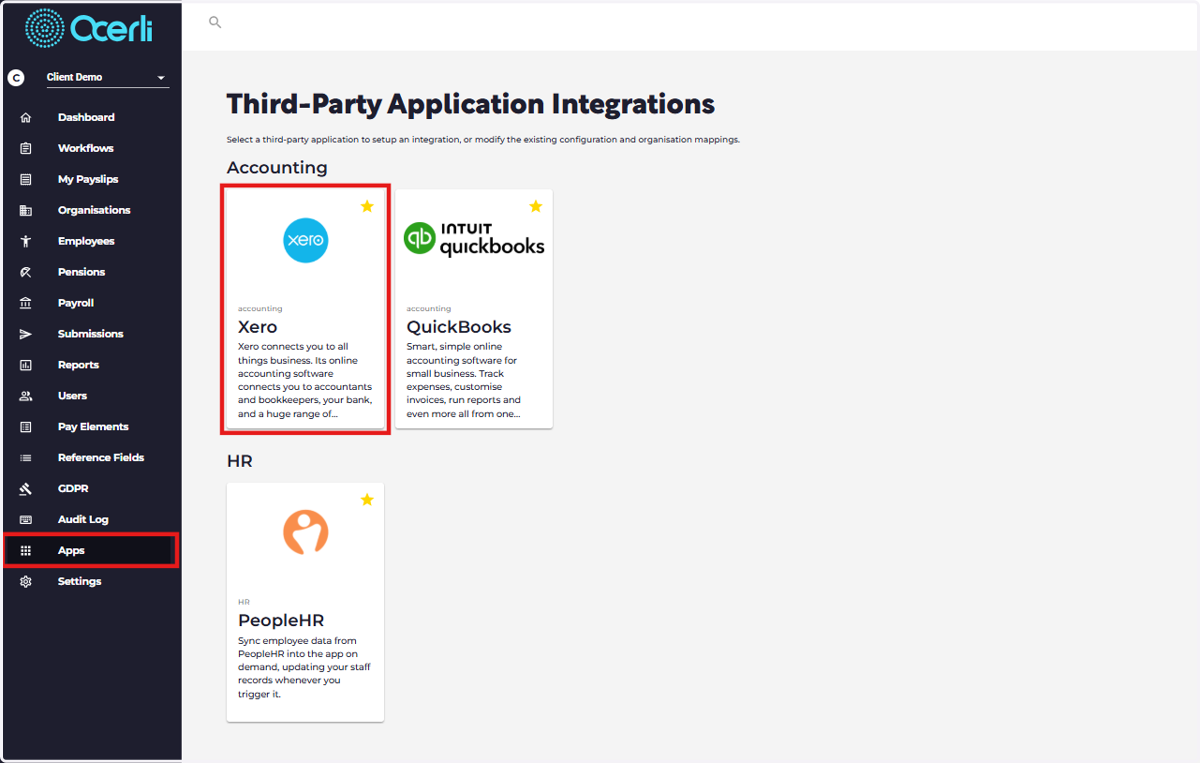Click the PeopleHR logo
The height and width of the screenshot is (763, 1200).
[x=305, y=532]
